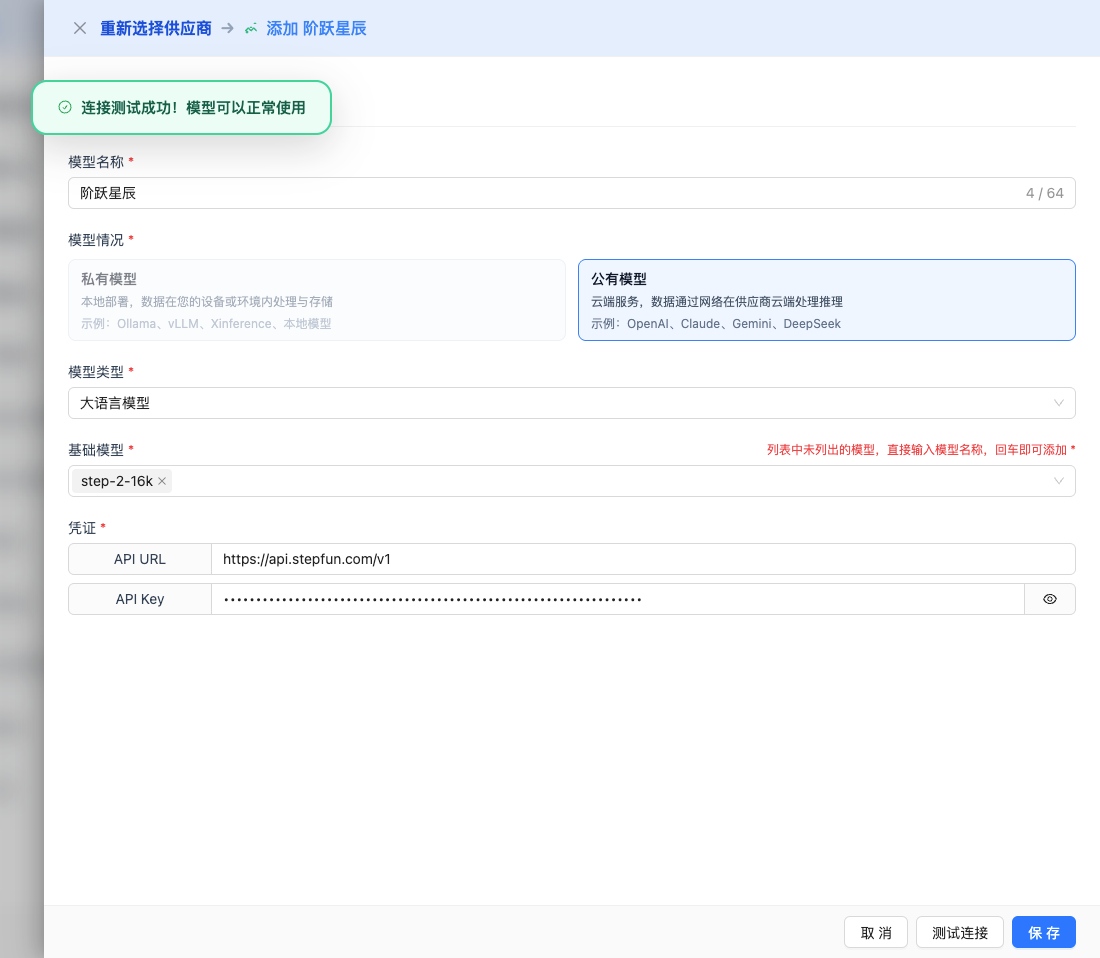Select the 公有模型 option card
Screen dimensions: 1100x958
[826, 300]
